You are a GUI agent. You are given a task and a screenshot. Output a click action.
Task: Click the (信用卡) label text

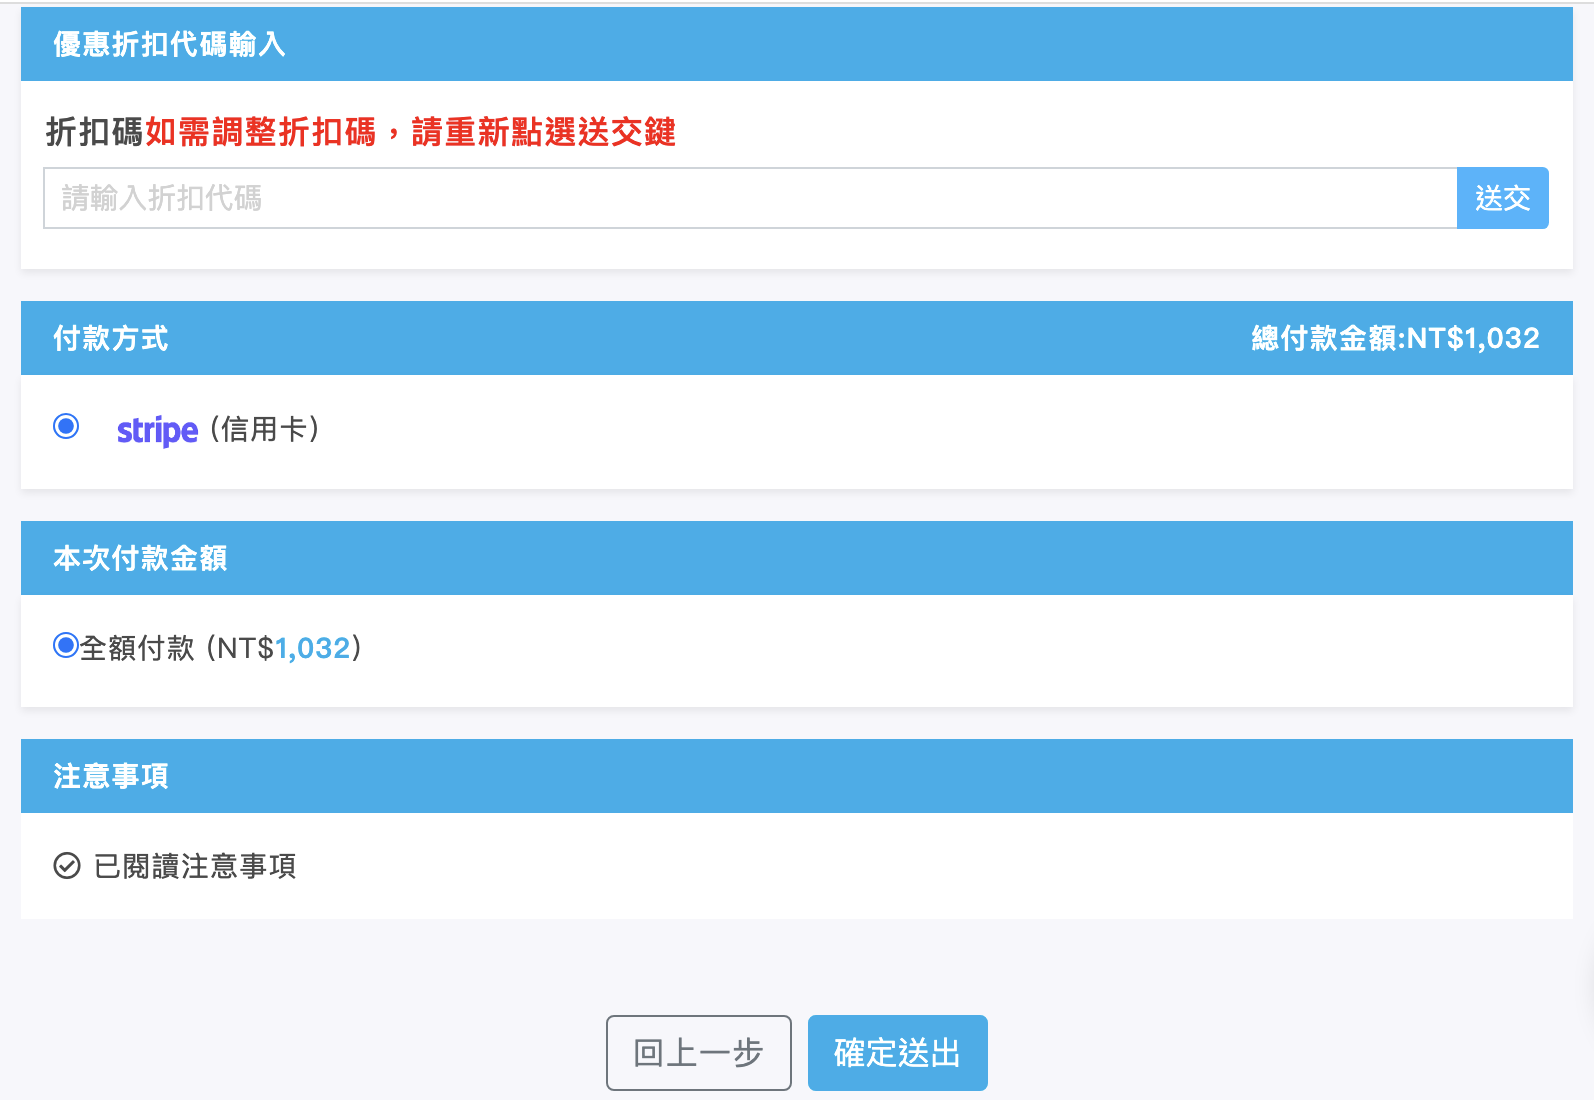(264, 429)
